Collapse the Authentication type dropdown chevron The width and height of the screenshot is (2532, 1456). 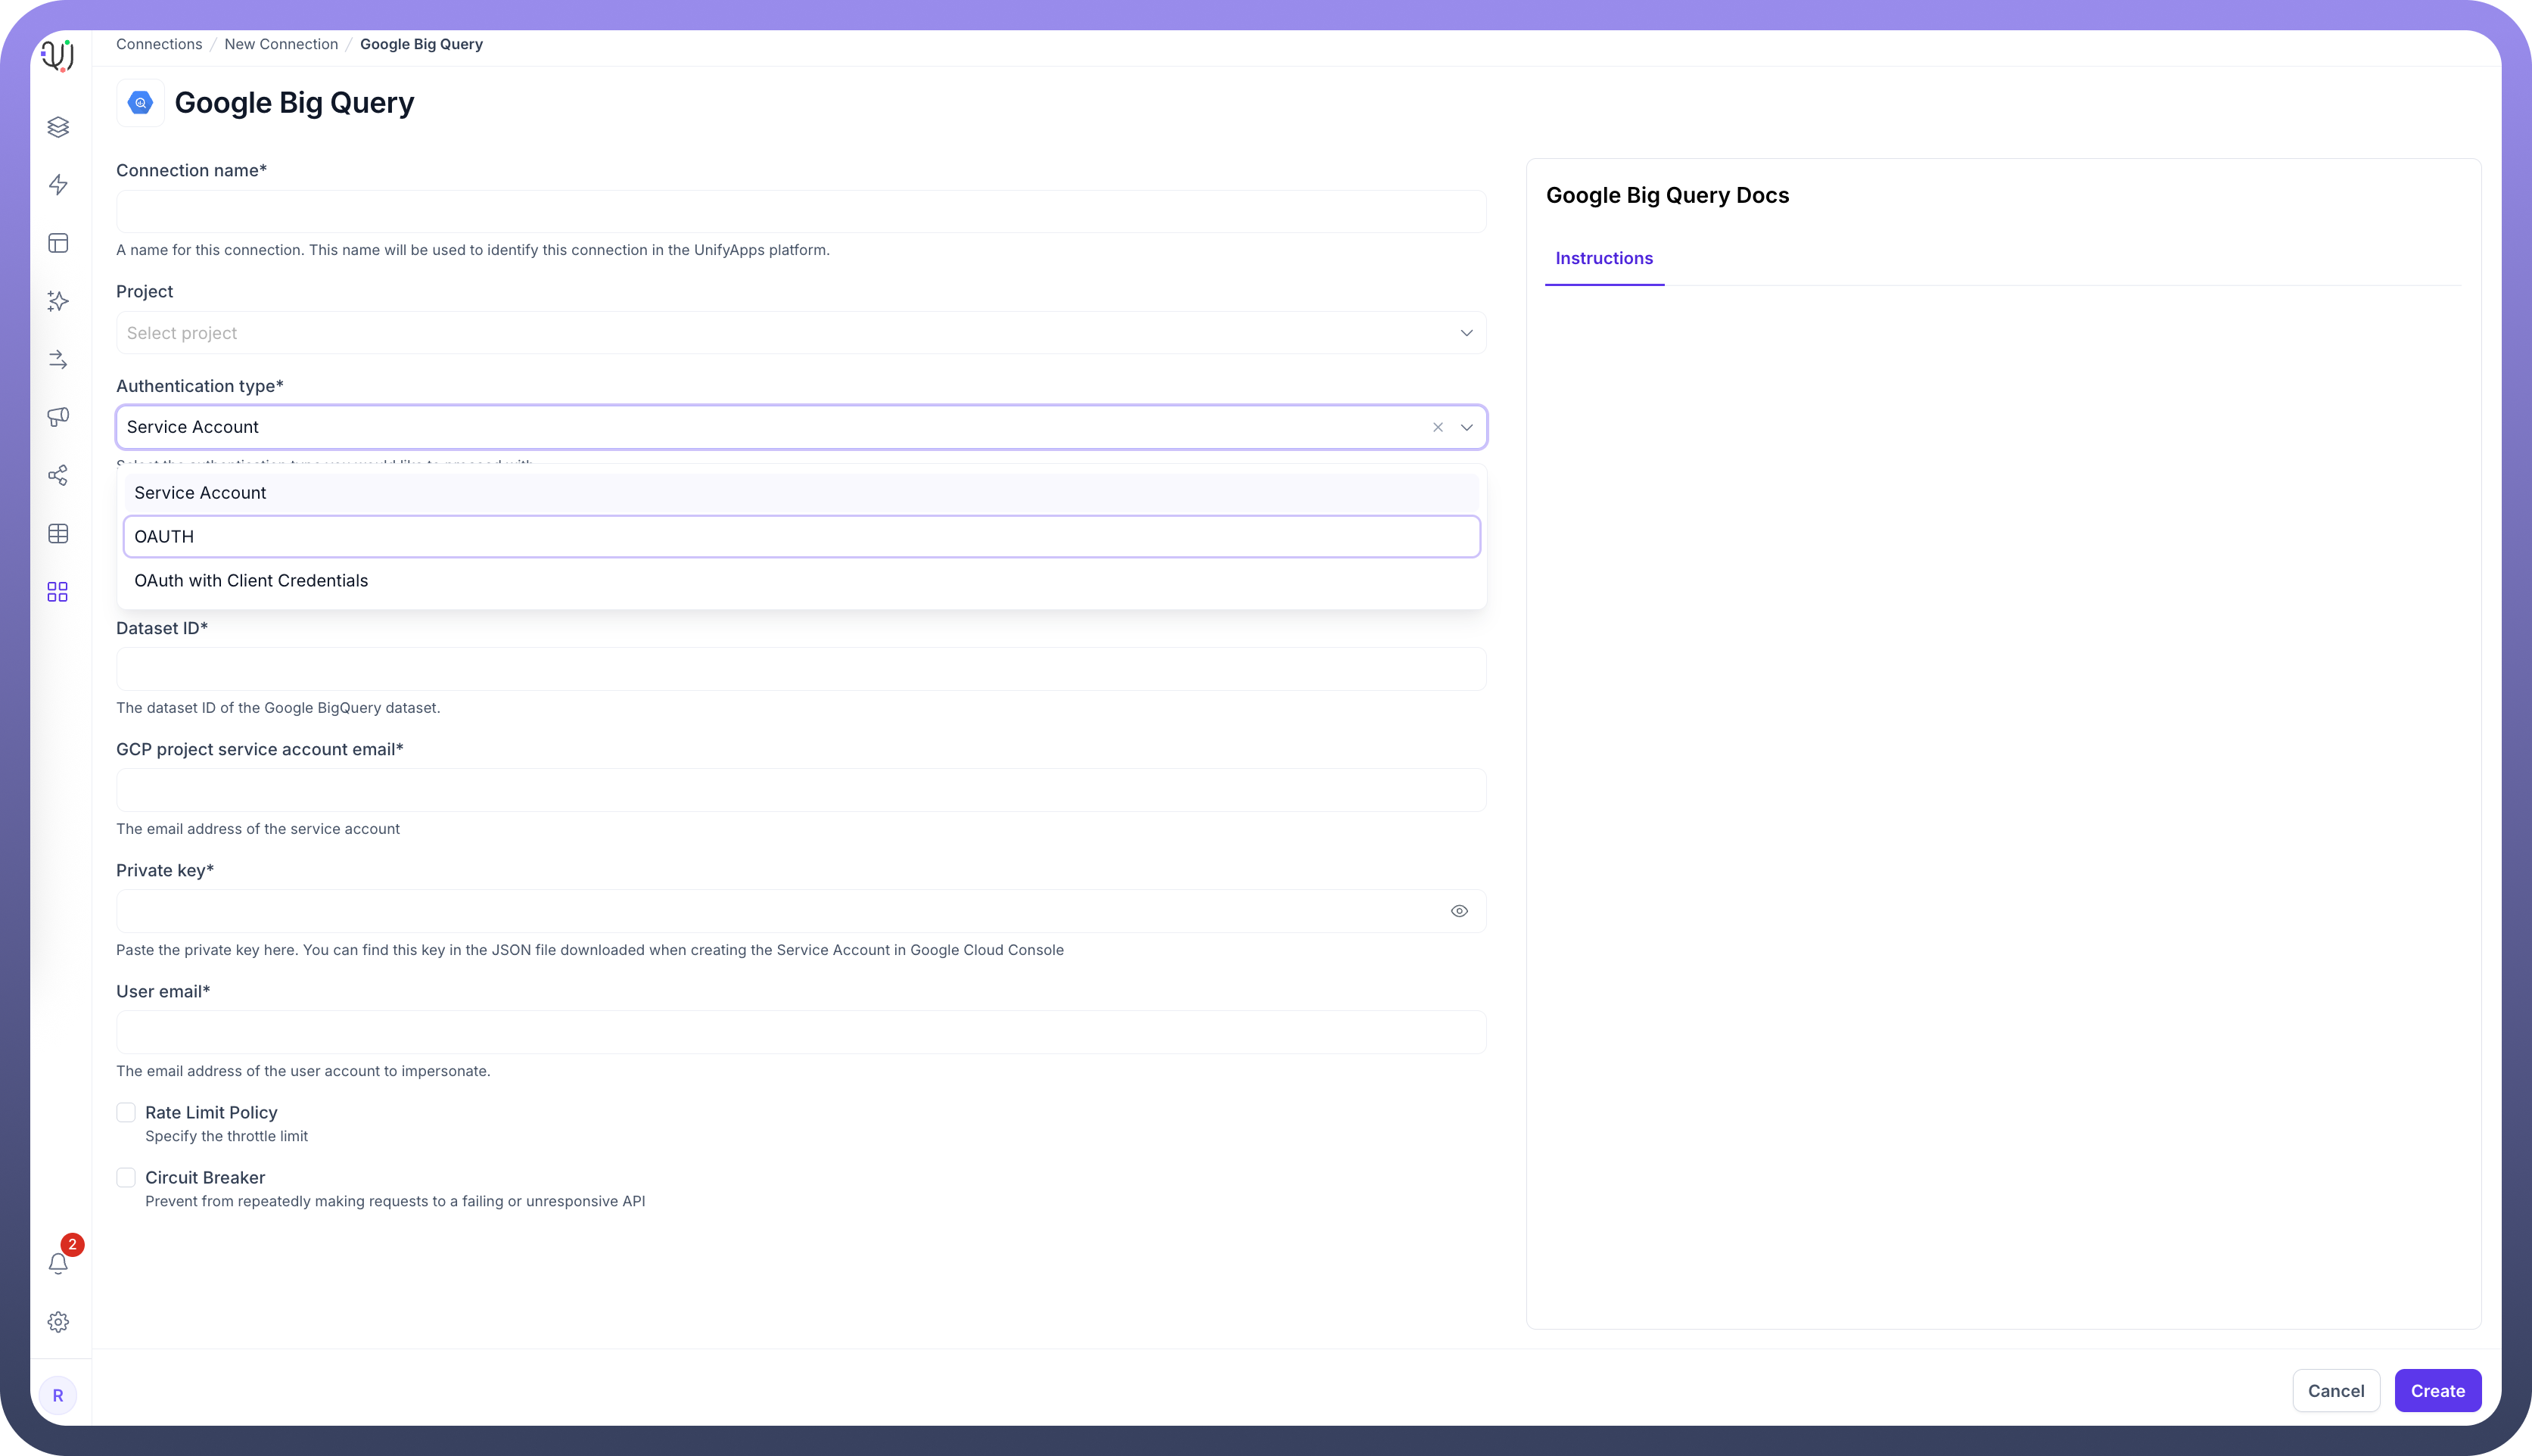point(1466,427)
